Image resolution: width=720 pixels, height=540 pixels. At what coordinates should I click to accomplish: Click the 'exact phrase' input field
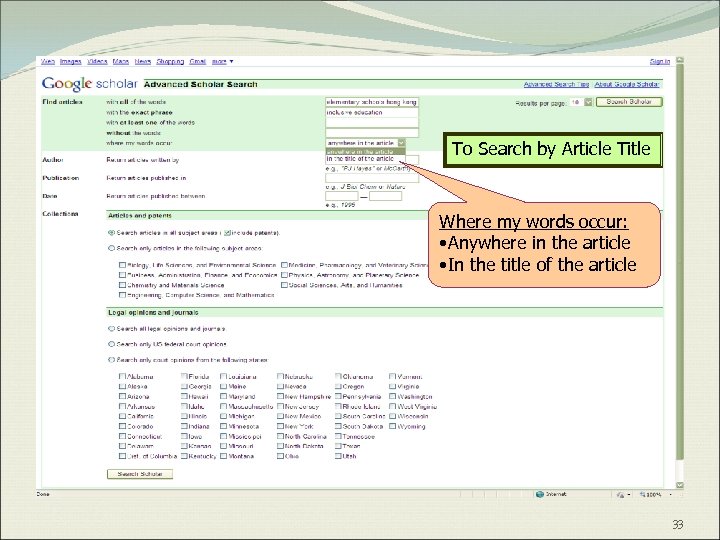[x=372, y=112]
